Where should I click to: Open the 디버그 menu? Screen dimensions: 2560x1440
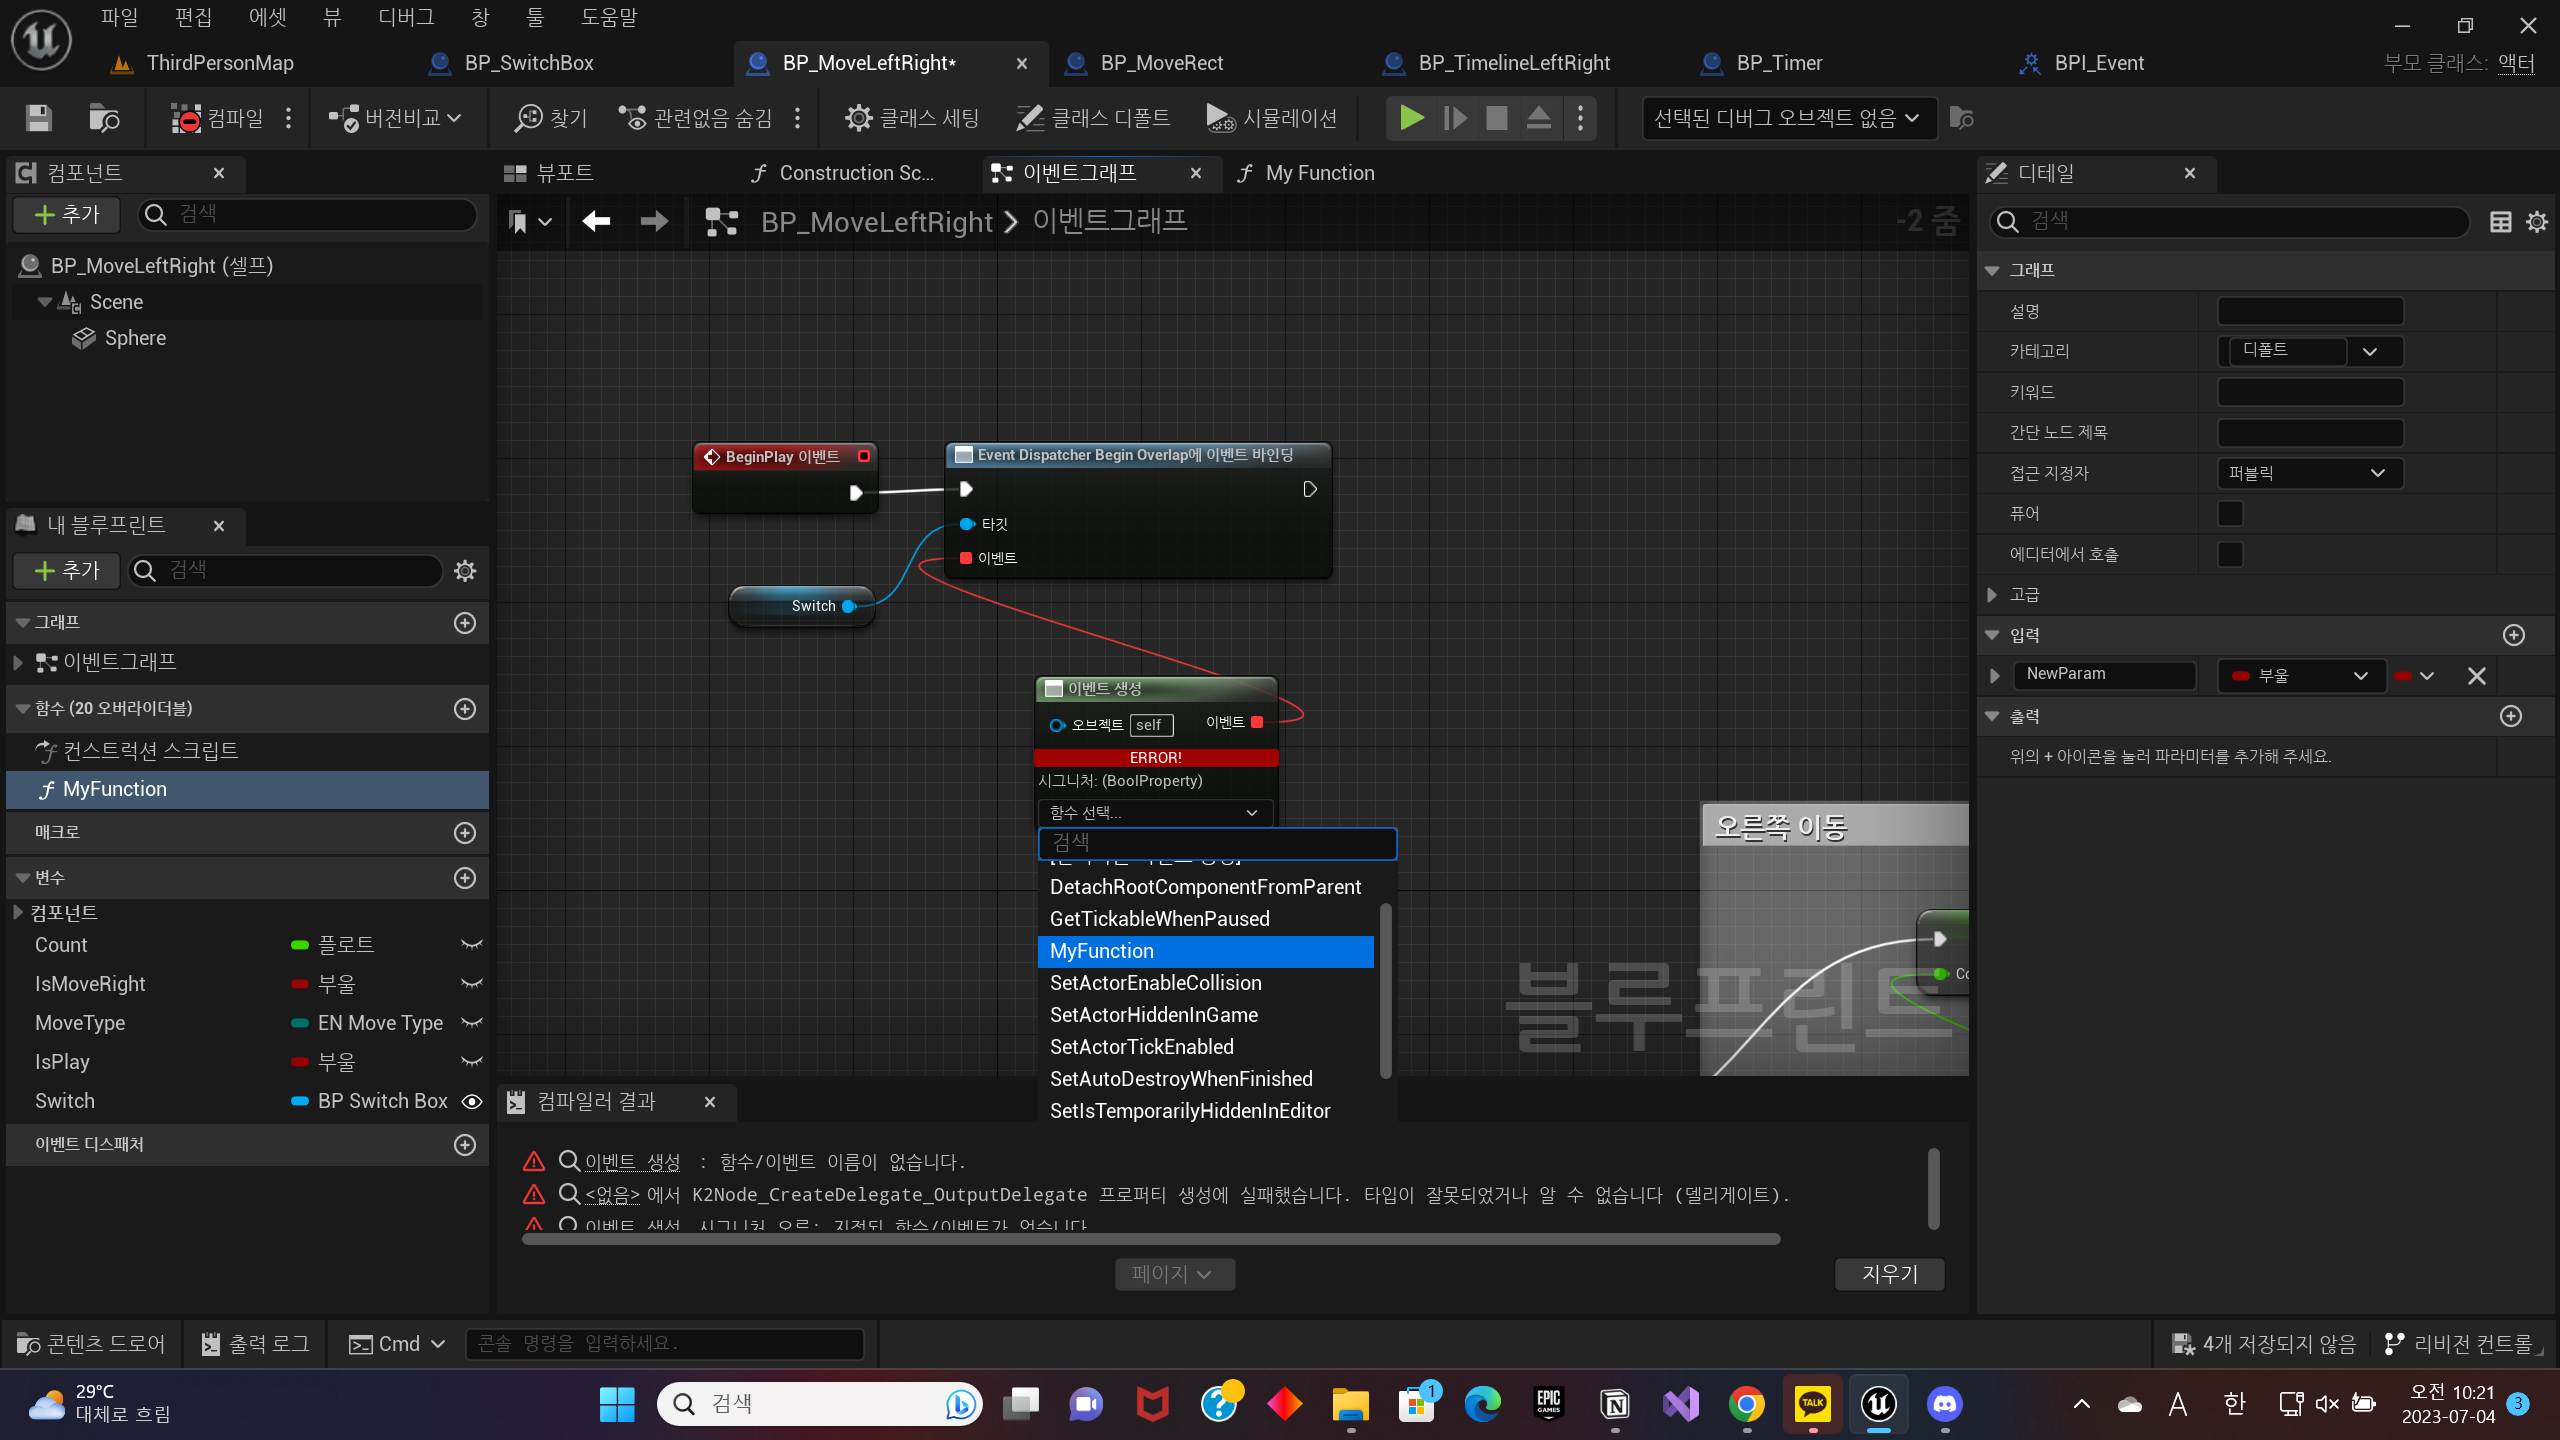click(x=406, y=17)
